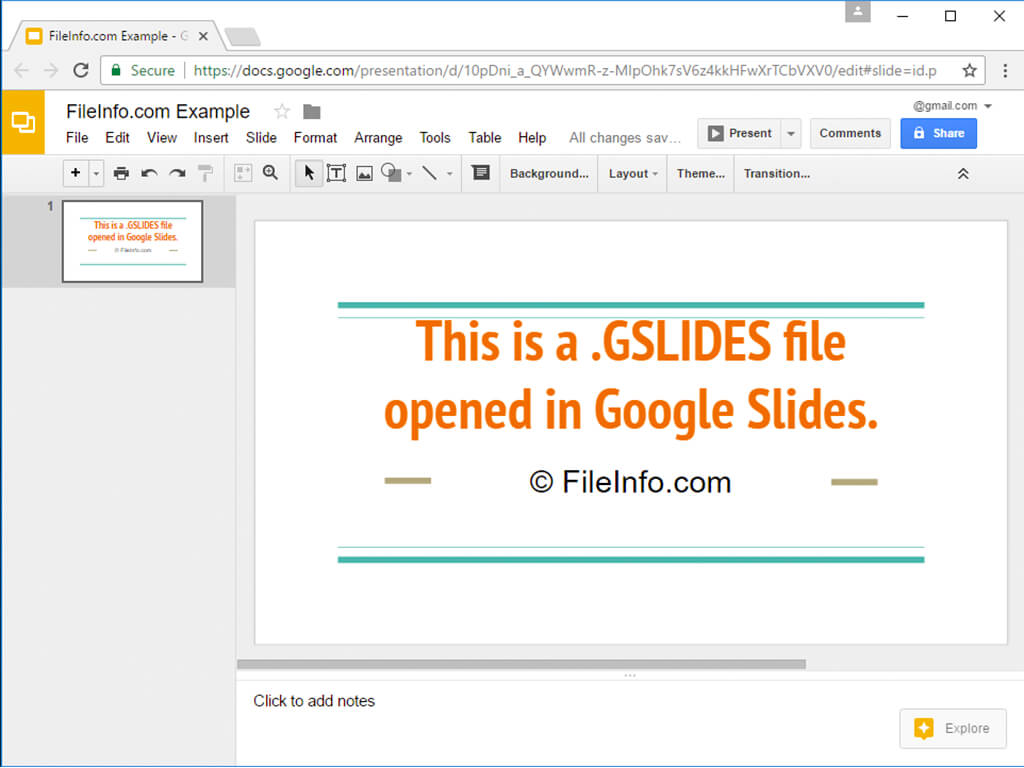The width and height of the screenshot is (1024, 768).
Task: Select slide 1 thumbnail in the filmstrip
Action: (133, 241)
